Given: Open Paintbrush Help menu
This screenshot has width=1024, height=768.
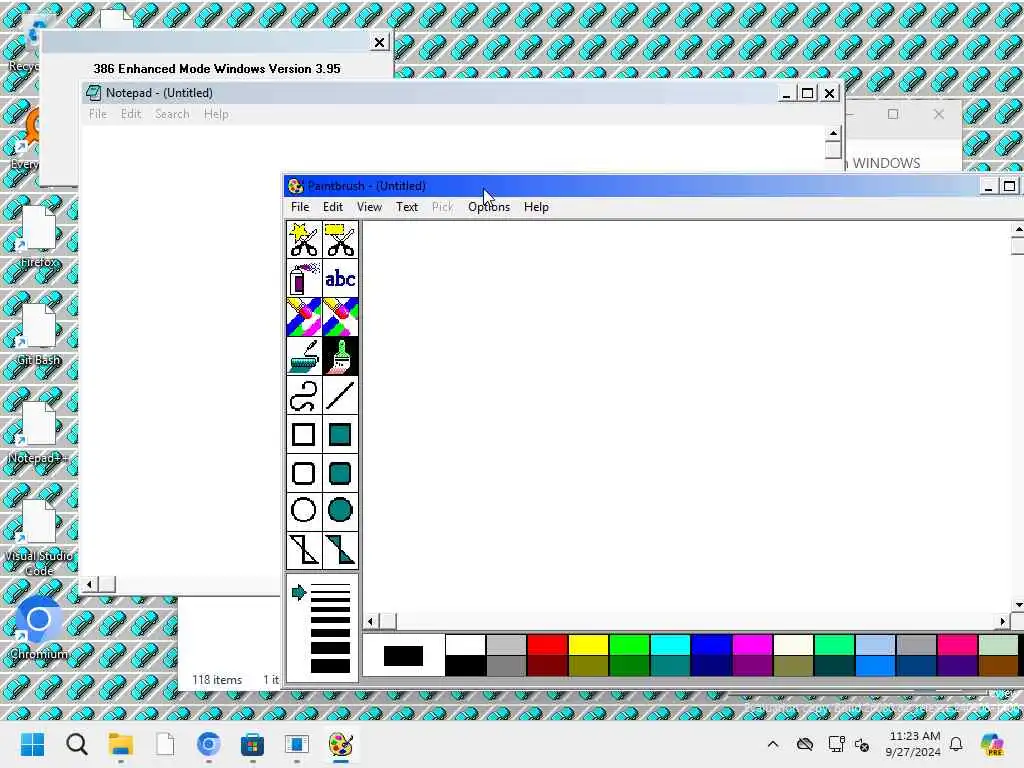Looking at the screenshot, I should (x=536, y=207).
